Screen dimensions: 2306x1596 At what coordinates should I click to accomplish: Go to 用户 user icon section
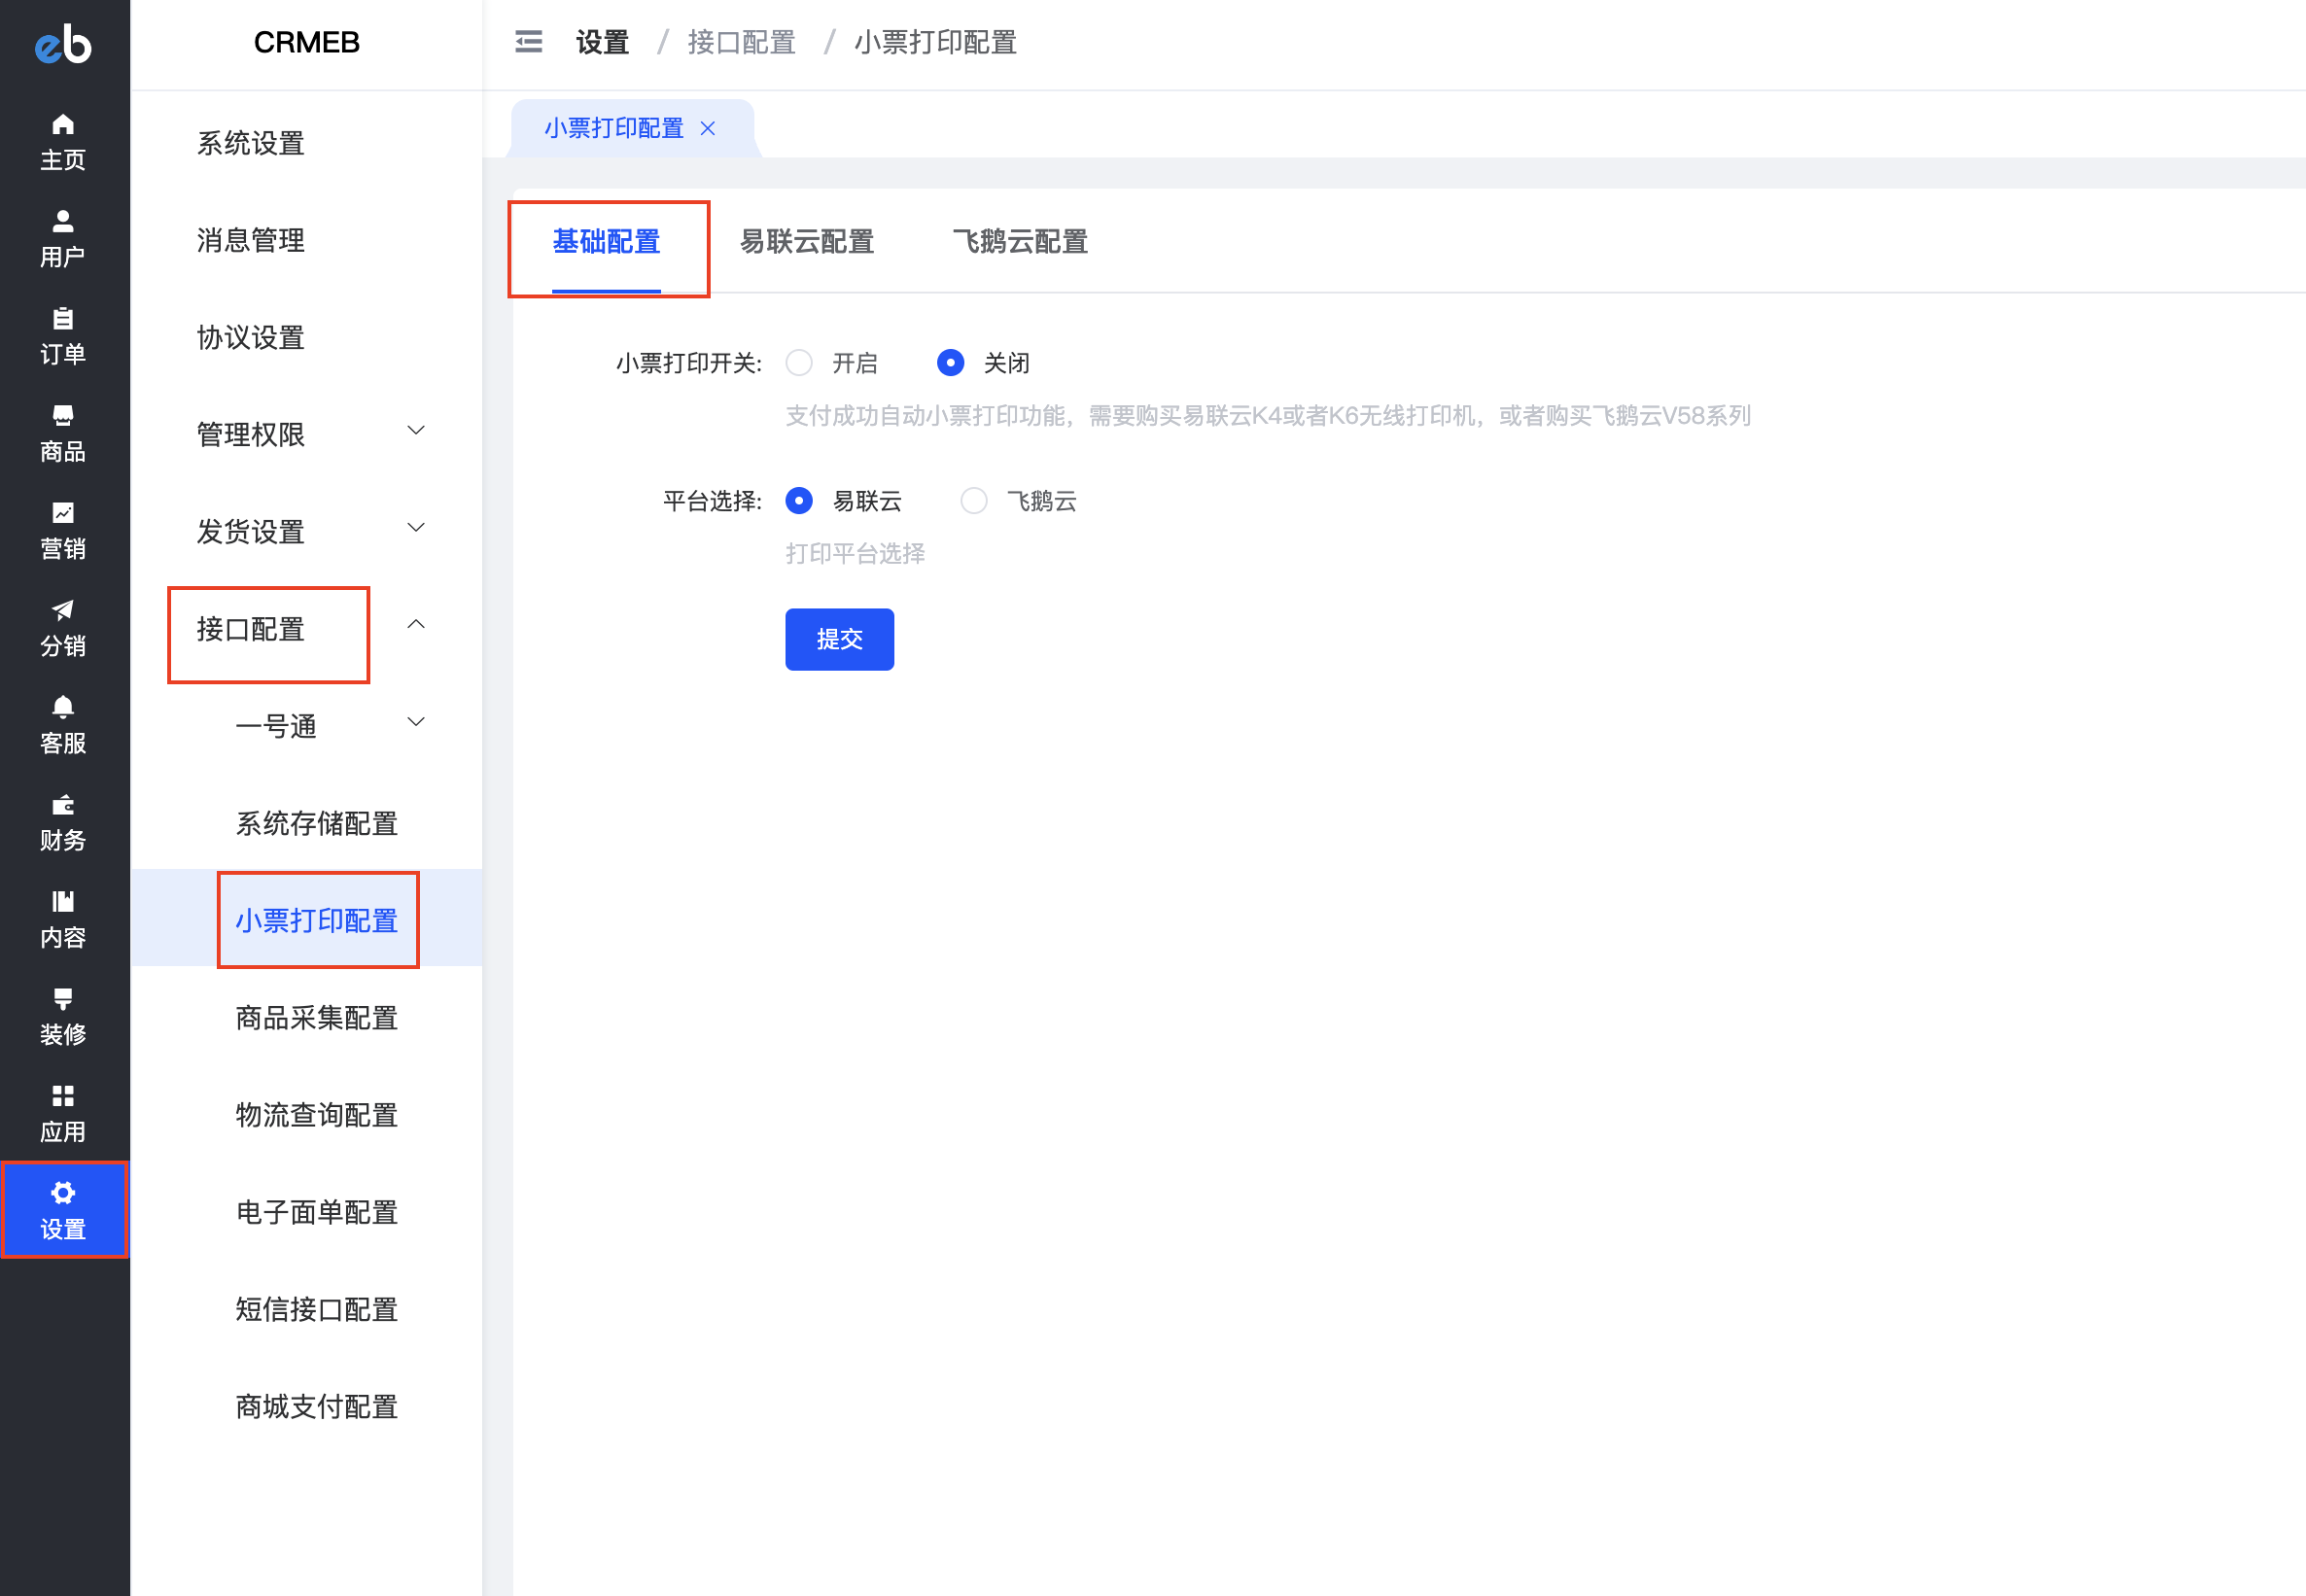(x=63, y=222)
